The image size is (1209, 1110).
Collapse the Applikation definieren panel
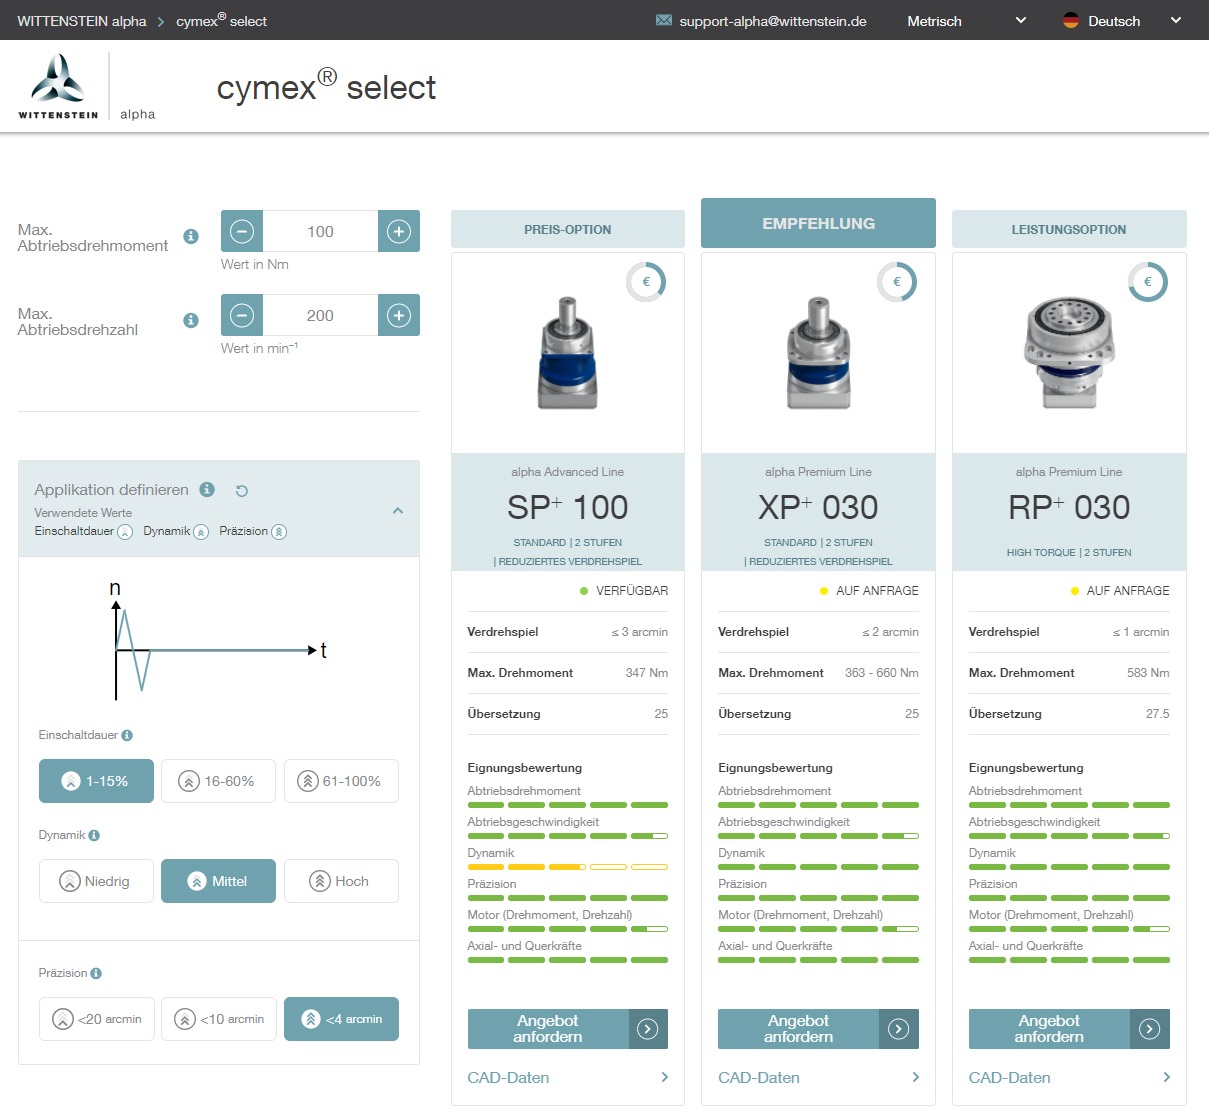click(x=398, y=510)
